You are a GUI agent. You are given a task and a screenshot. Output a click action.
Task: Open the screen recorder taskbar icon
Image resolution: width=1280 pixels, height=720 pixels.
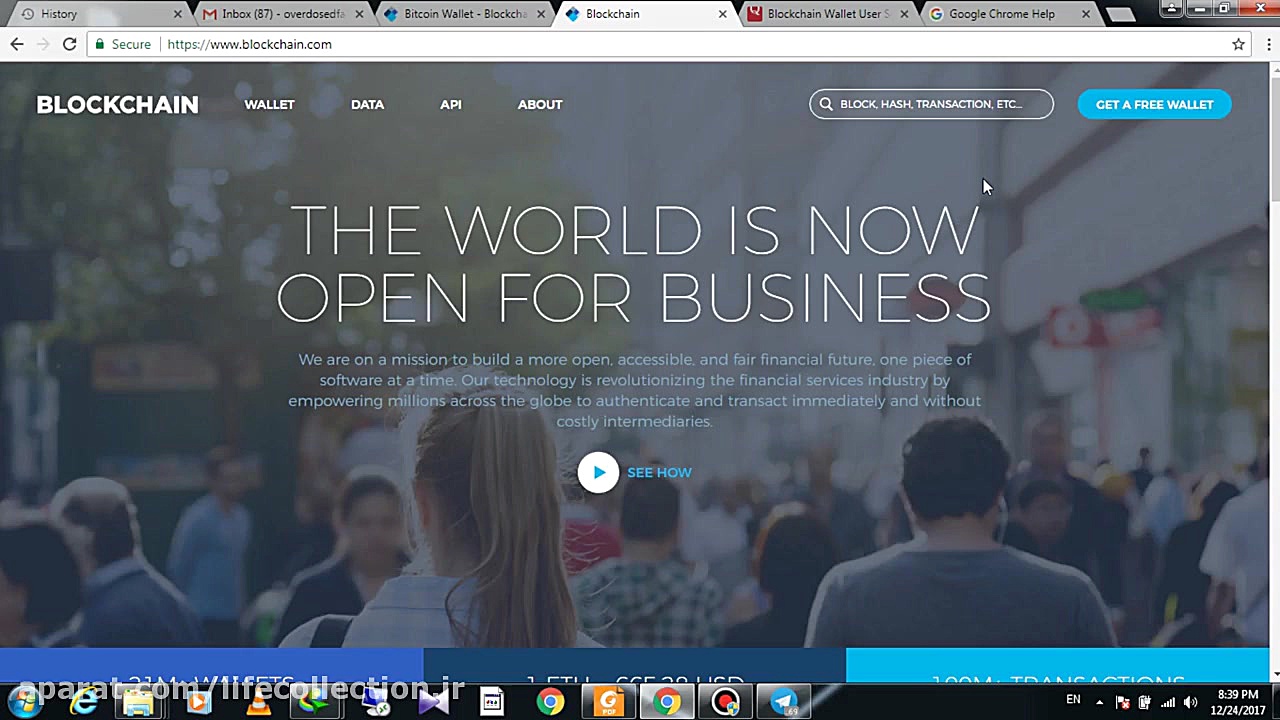tap(725, 703)
